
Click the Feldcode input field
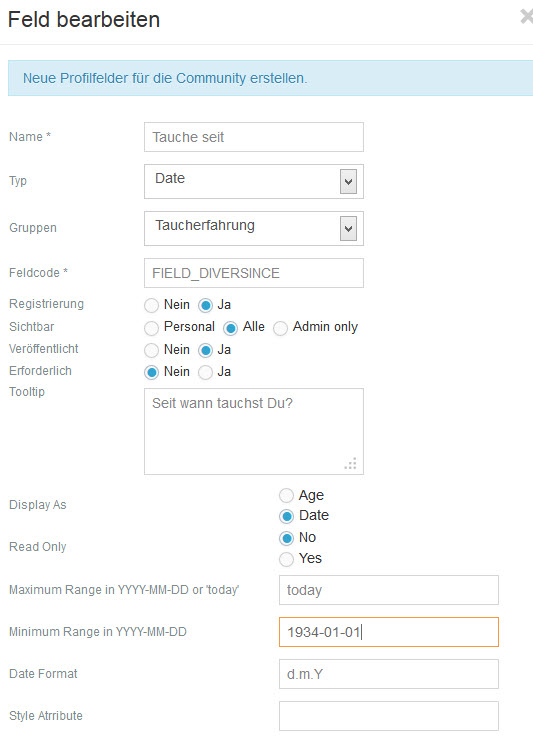[x=254, y=273]
